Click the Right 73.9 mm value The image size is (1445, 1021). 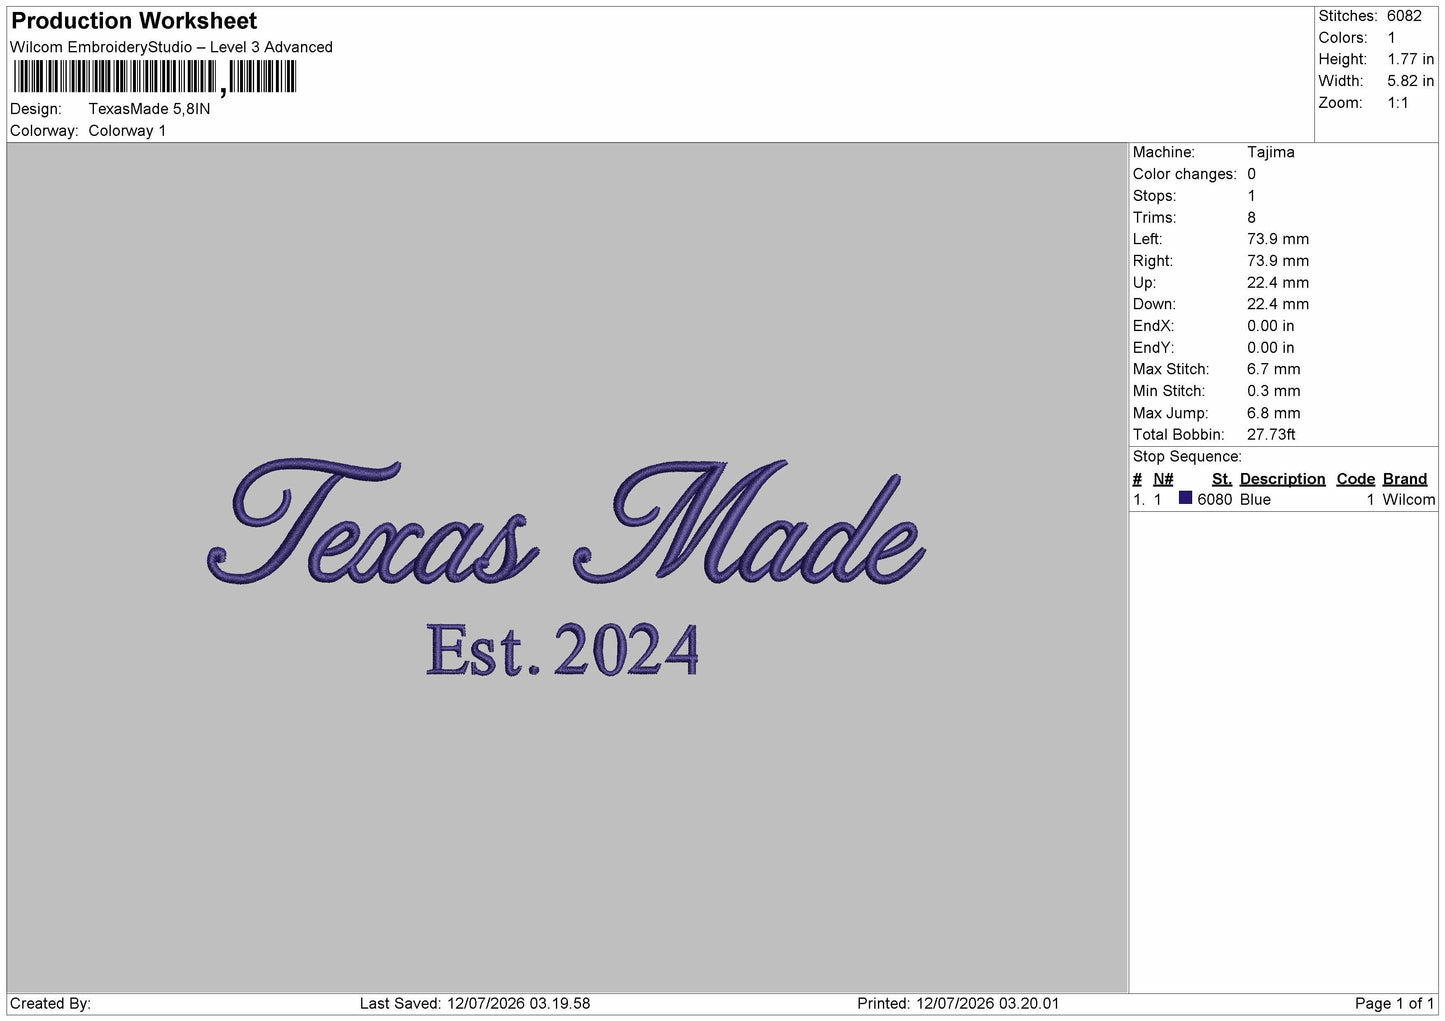click(x=1277, y=261)
